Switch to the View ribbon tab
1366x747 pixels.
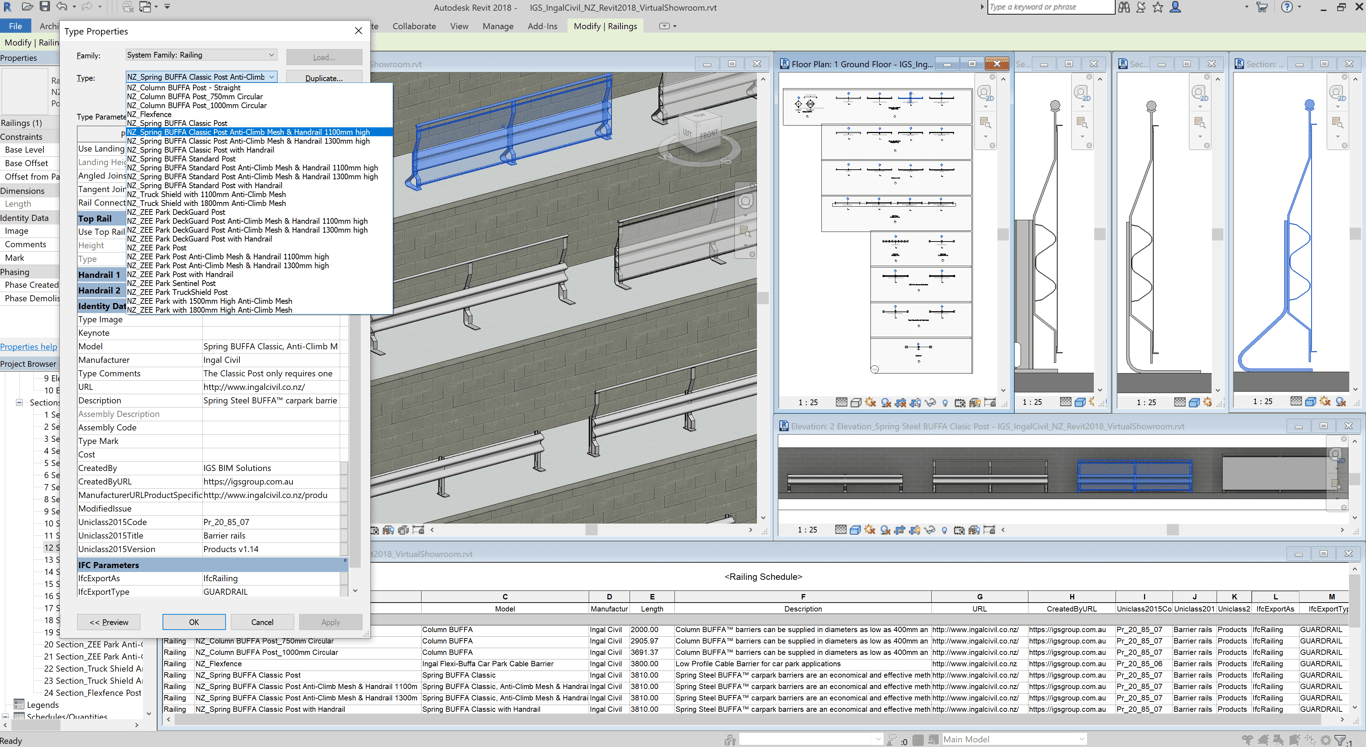459,26
